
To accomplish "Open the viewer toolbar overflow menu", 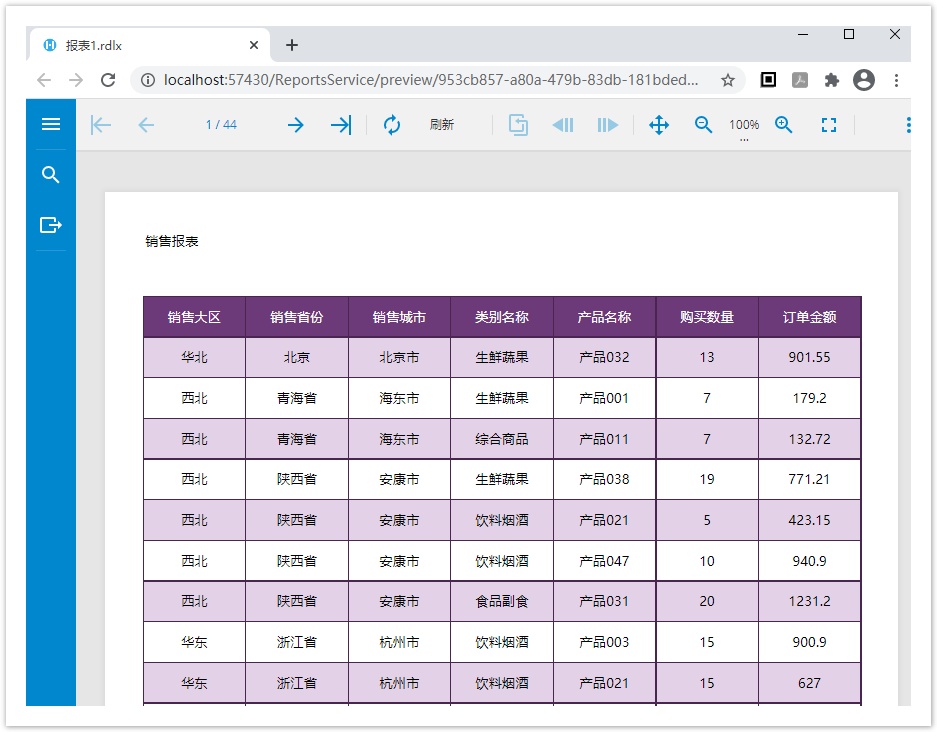I will pyautogui.click(x=908, y=125).
